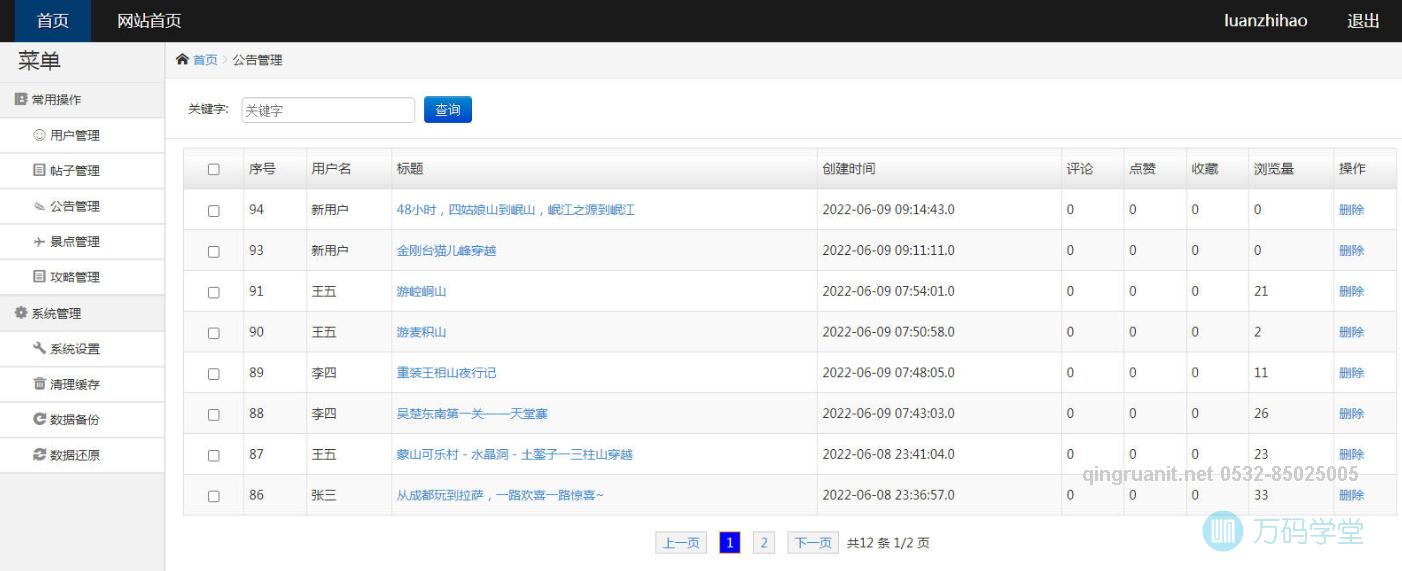Delete row 94 via 删除 link
This screenshot has width=1402, height=571.
[x=1351, y=210]
